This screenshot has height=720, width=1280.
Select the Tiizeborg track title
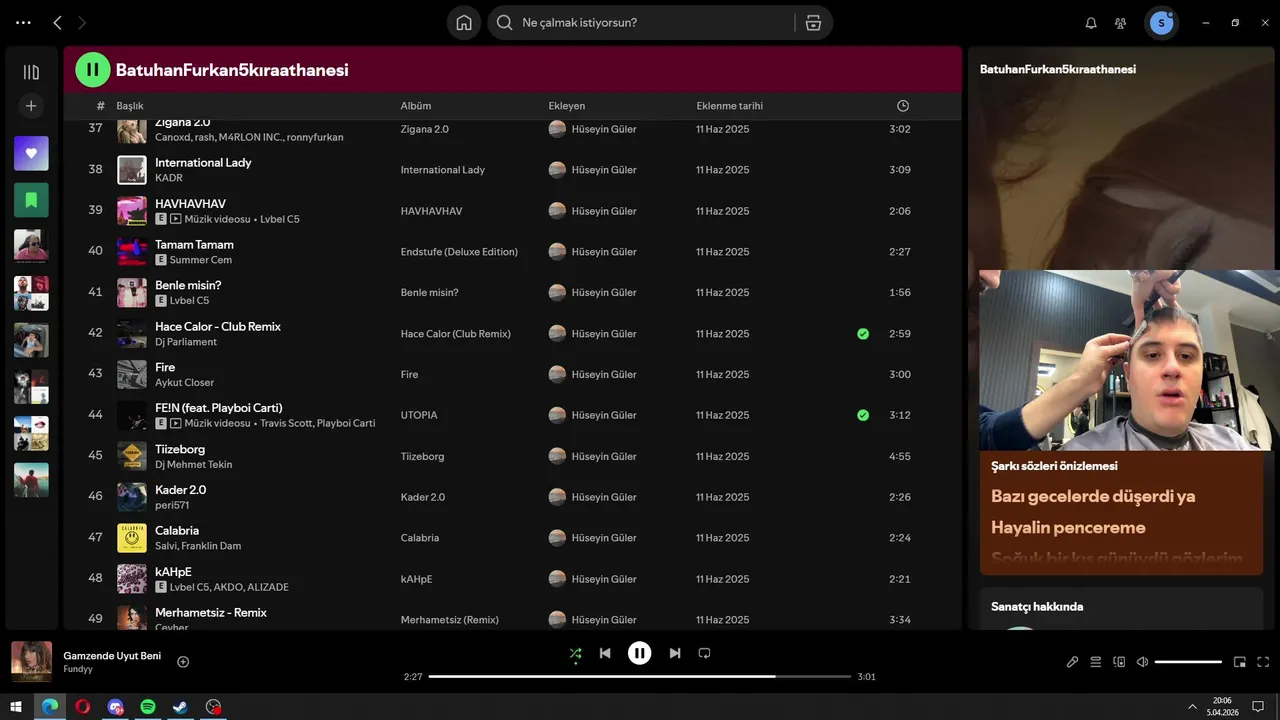coord(180,449)
